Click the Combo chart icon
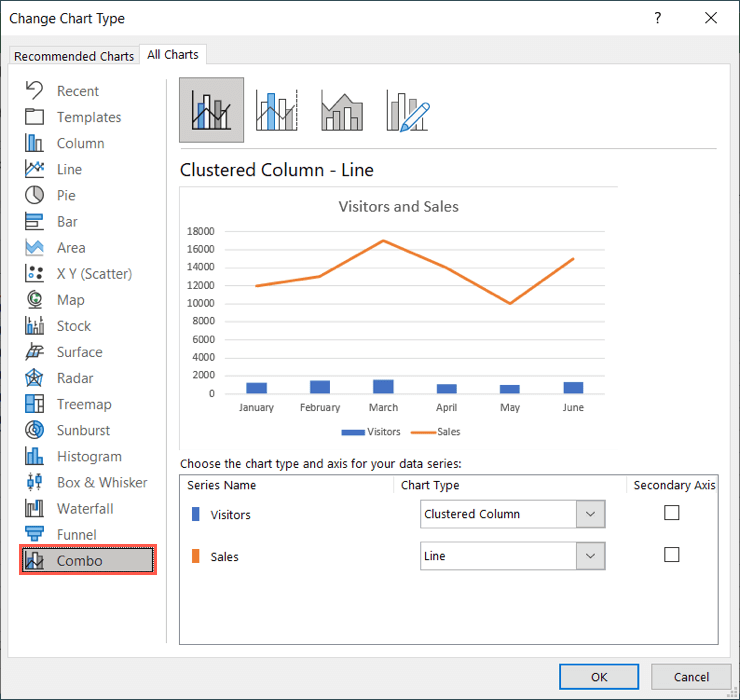The width and height of the screenshot is (740, 700). click(x=34, y=560)
